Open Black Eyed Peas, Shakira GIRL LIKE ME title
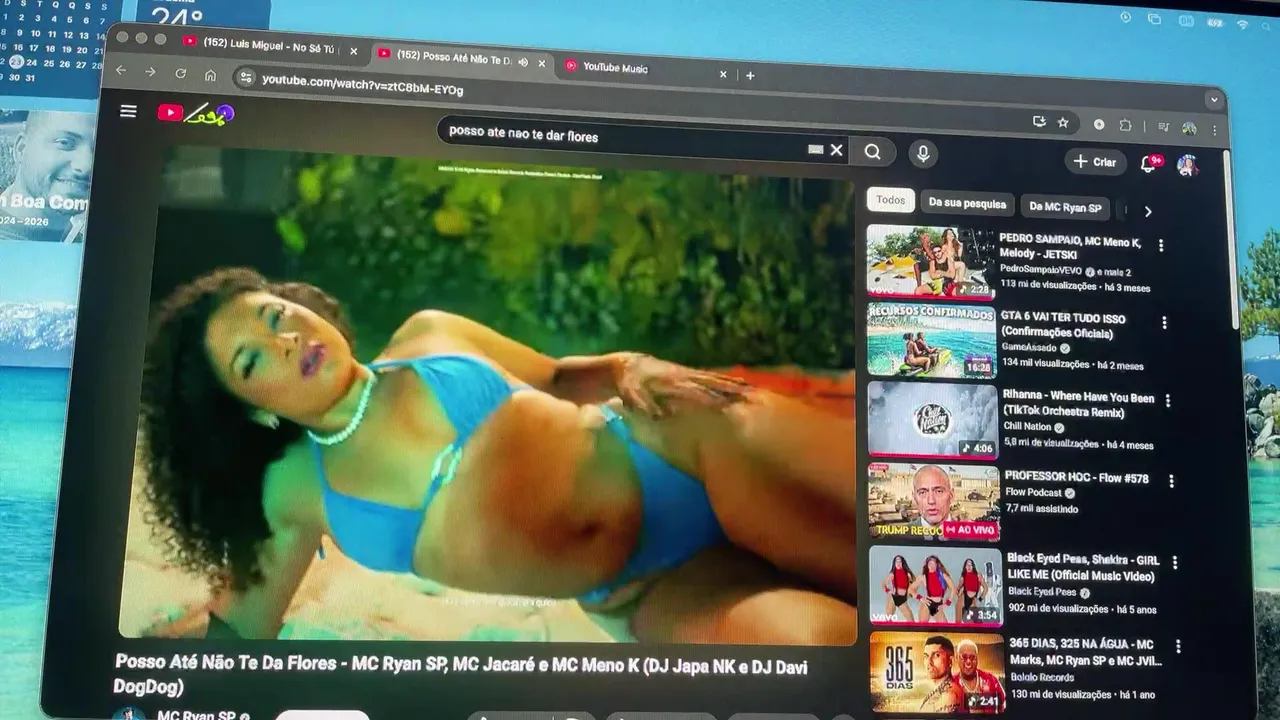 tap(1083, 567)
